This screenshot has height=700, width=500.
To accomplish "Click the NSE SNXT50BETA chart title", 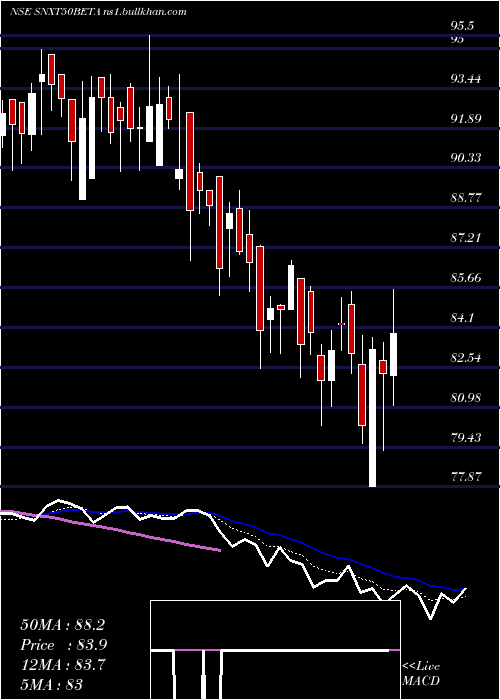I will point(98,12).
